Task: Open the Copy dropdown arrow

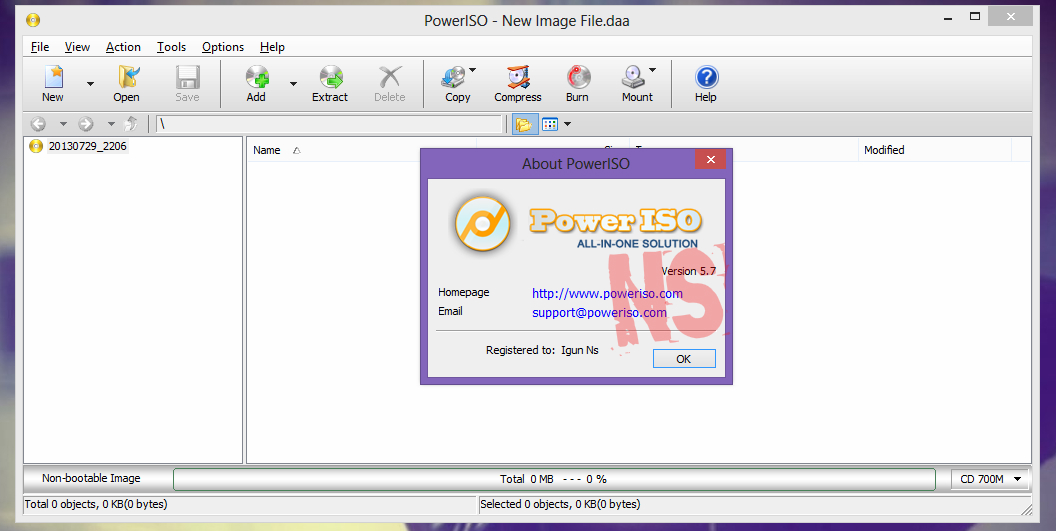Action: tap(473, 69)
